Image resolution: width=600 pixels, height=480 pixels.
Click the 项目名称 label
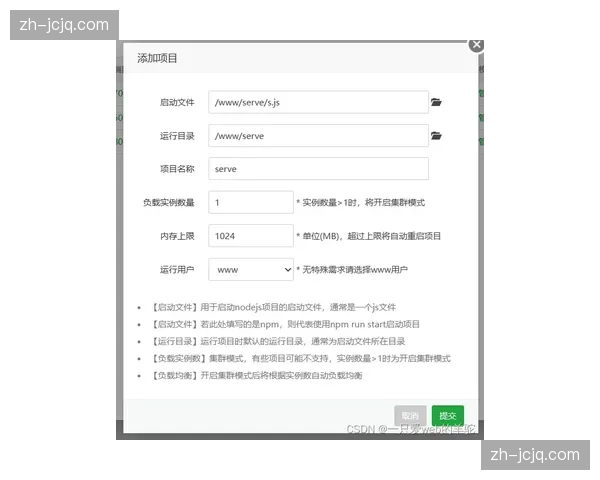click(x=177, y=169)
